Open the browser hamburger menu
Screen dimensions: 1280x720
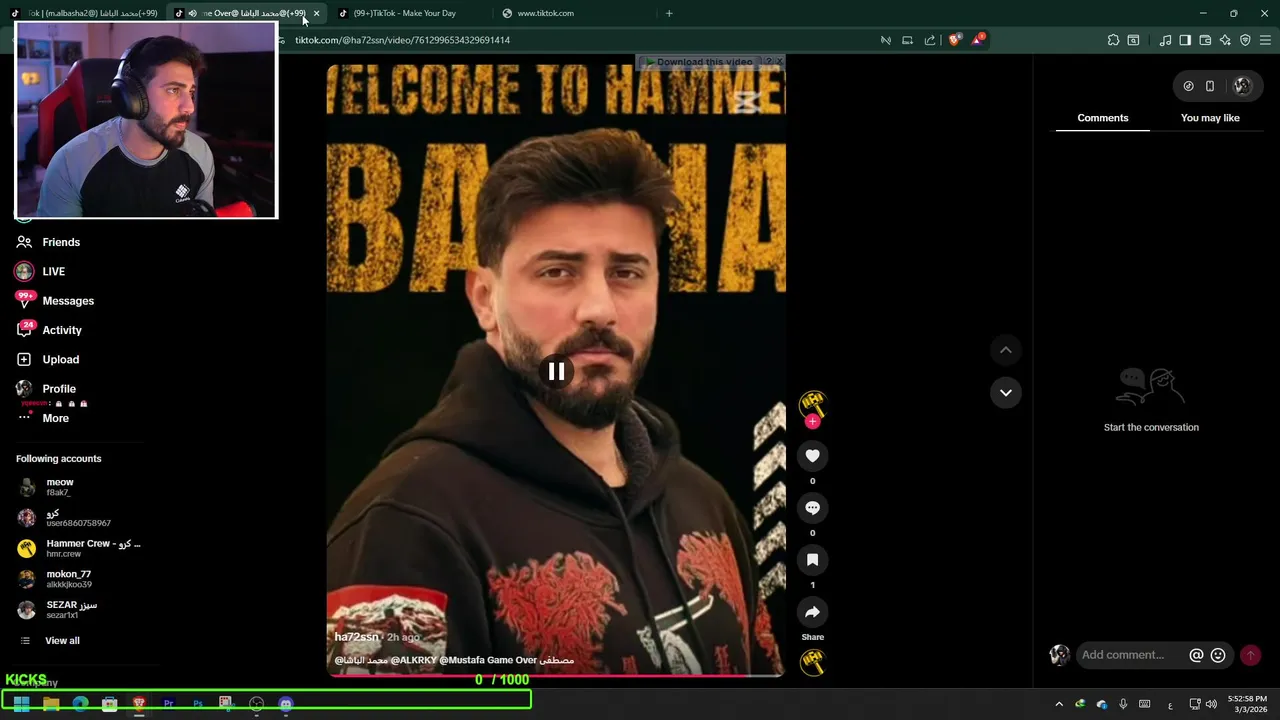pyautogui.click(x=1266, y=40)
